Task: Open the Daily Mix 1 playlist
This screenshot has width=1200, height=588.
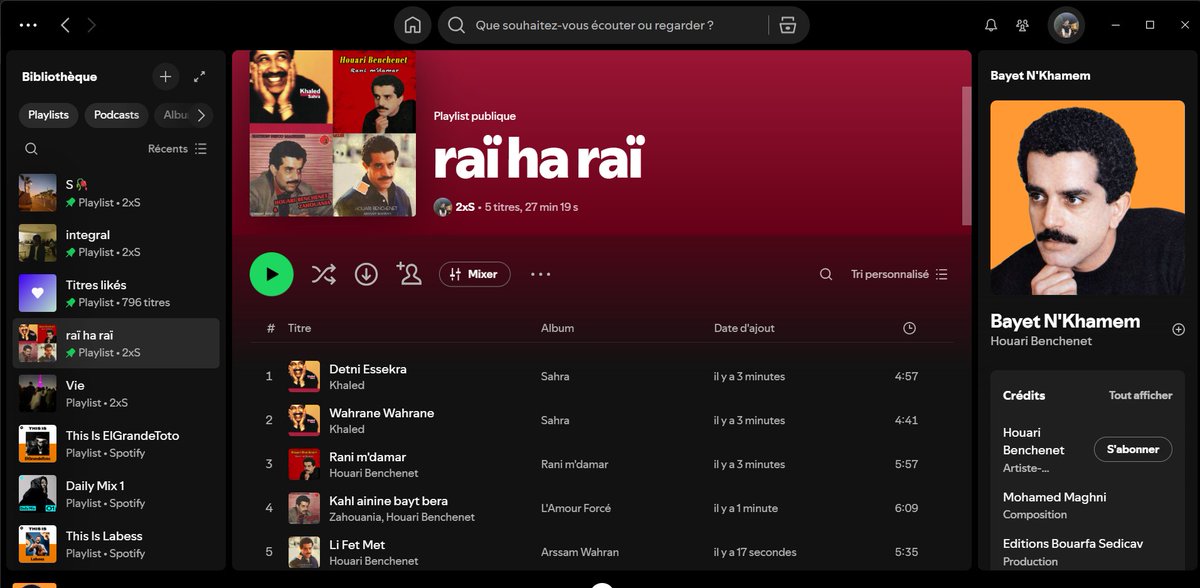Action: (116, 494)
